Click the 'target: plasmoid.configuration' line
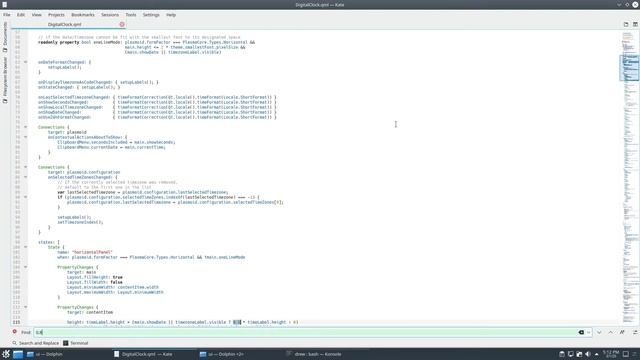640x360 pixels. coord(84,172)
